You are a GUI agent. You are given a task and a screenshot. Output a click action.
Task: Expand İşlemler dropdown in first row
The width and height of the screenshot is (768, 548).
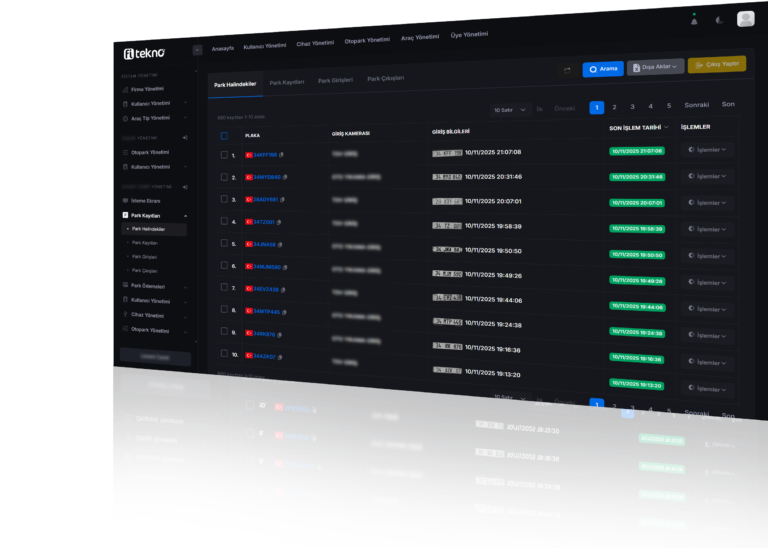tap(707, 150)
